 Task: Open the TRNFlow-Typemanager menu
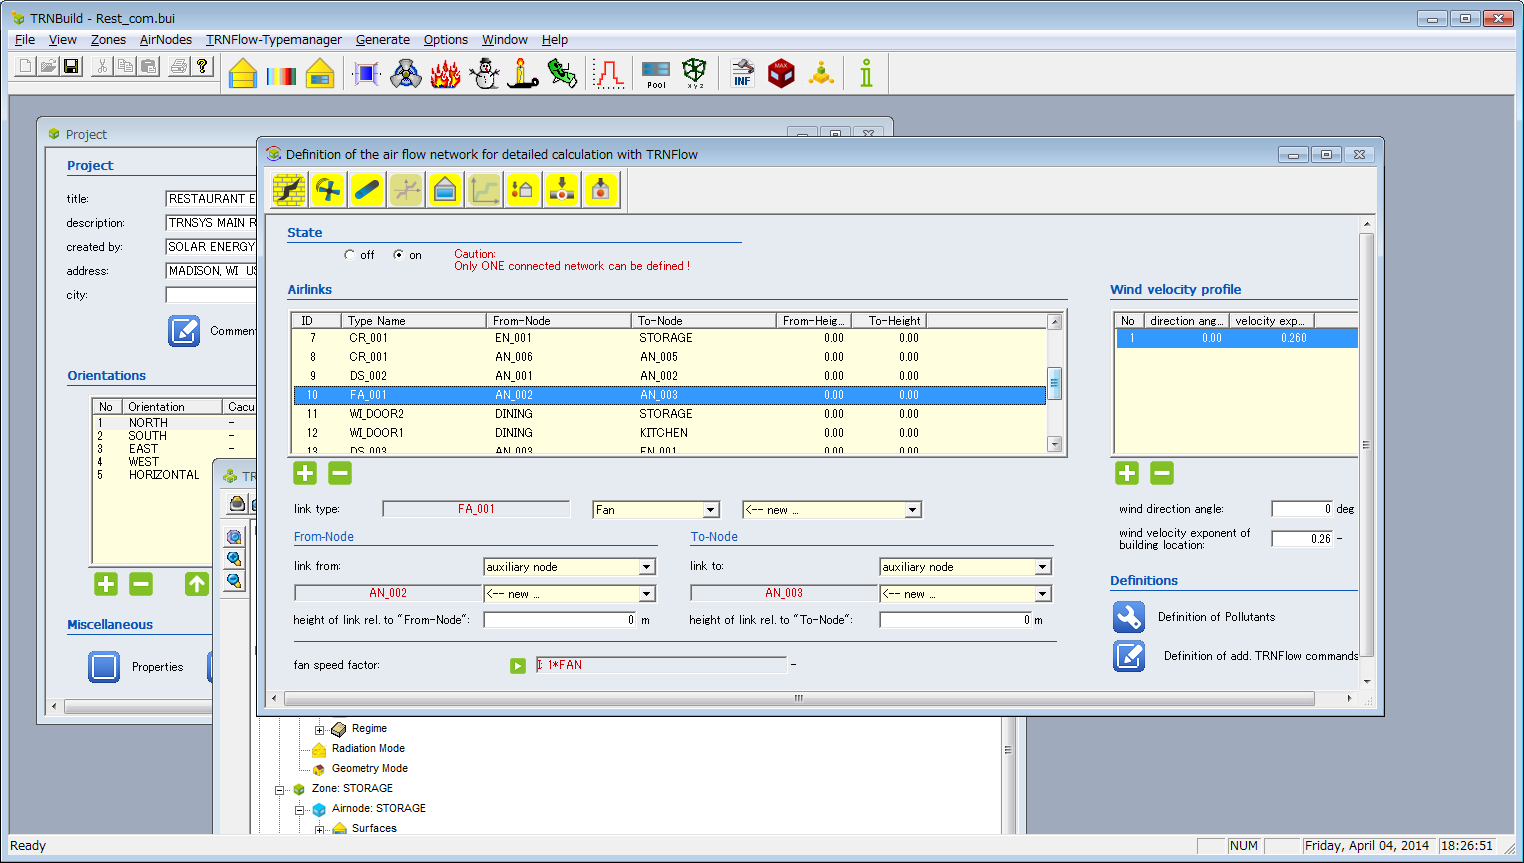(x=274, y=40)
